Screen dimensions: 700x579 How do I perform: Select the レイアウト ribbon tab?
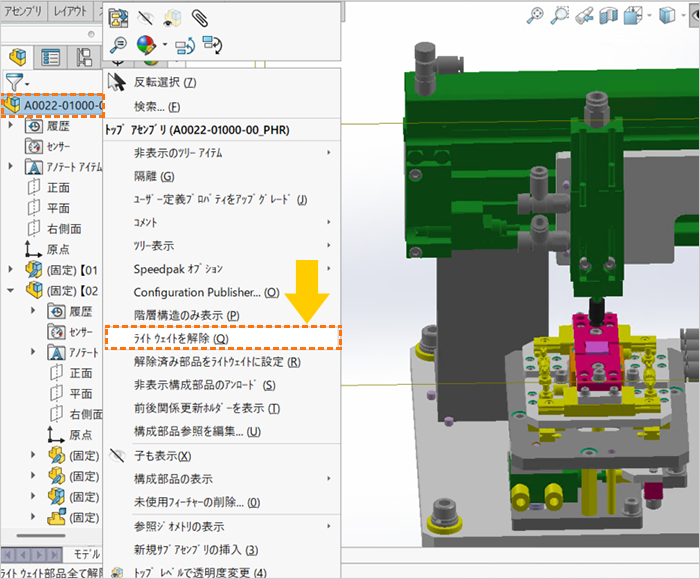coord(70,11)
